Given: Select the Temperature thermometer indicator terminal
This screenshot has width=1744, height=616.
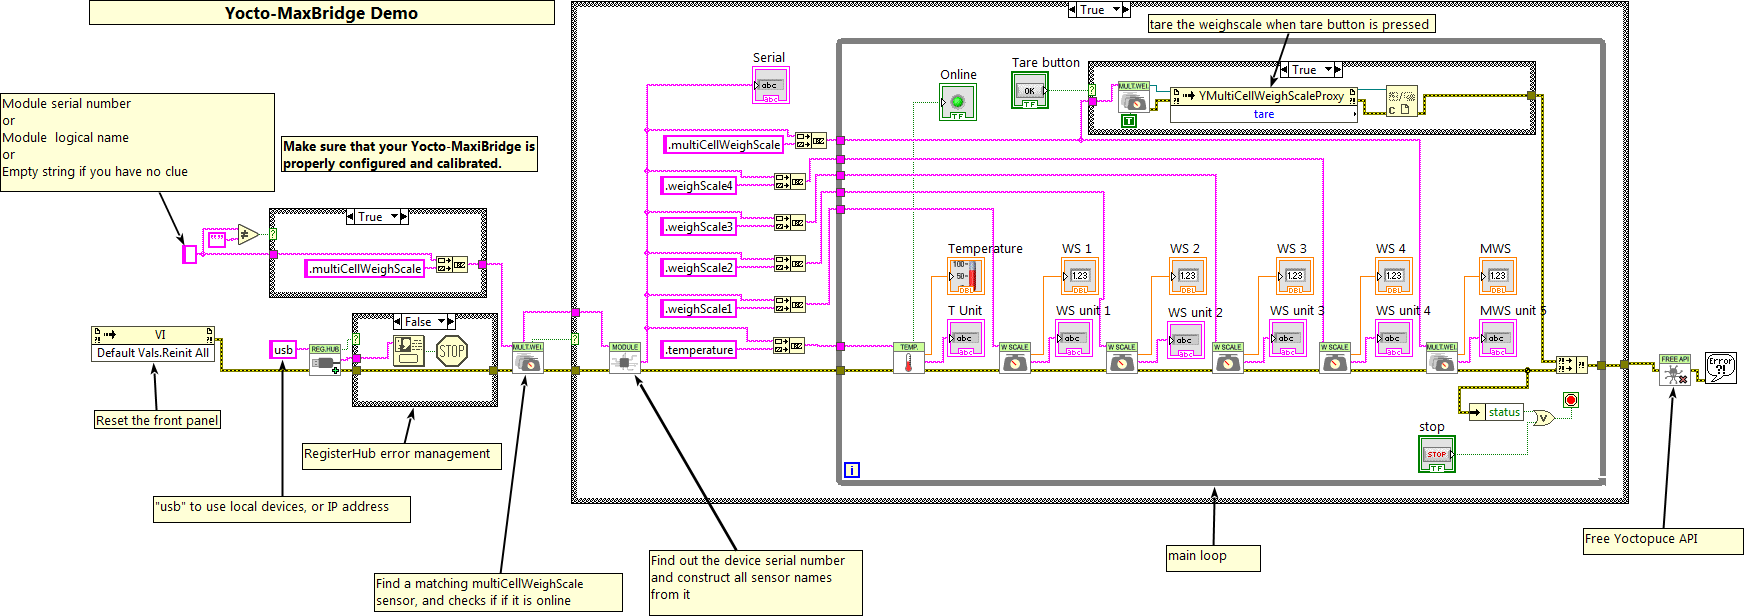Looking at the screenshot, I should coord(965,276).
